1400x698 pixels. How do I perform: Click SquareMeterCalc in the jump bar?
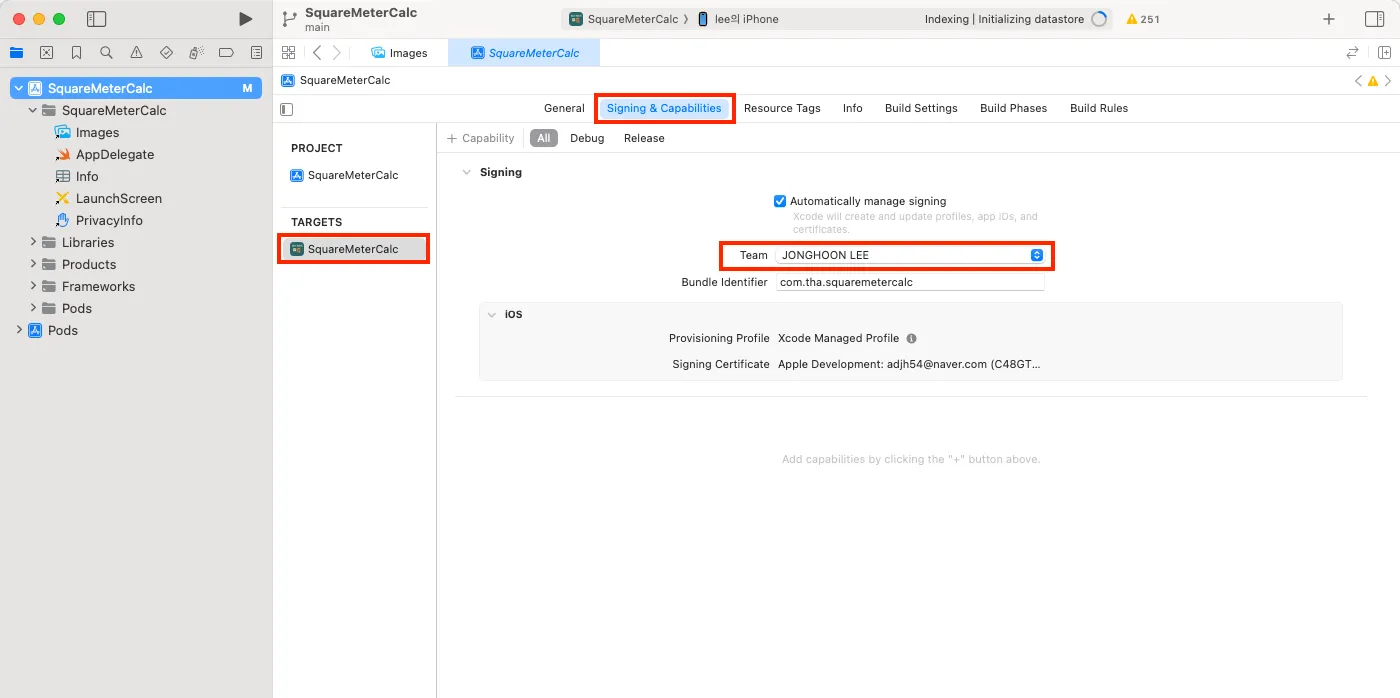tap(336, 80)
